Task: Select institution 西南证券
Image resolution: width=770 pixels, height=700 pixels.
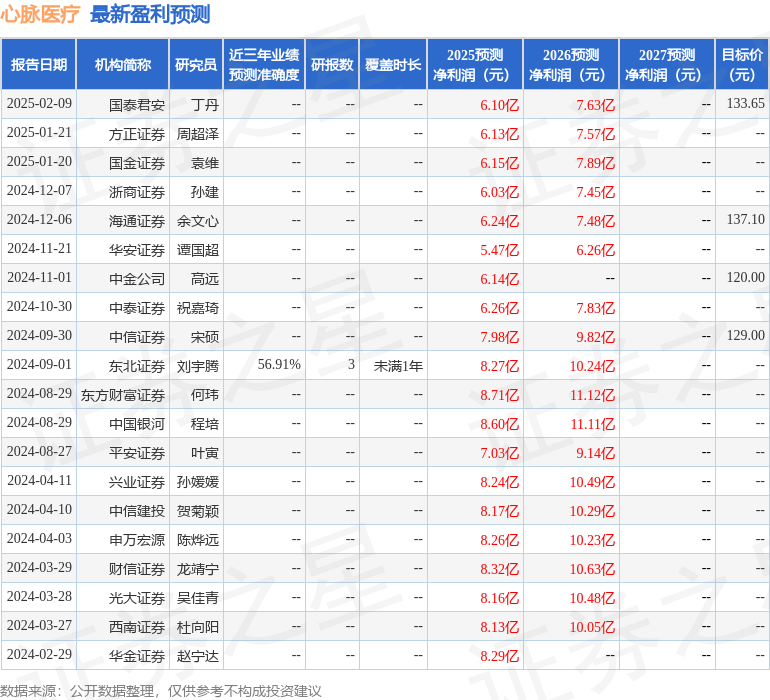Action: point(137,627)
